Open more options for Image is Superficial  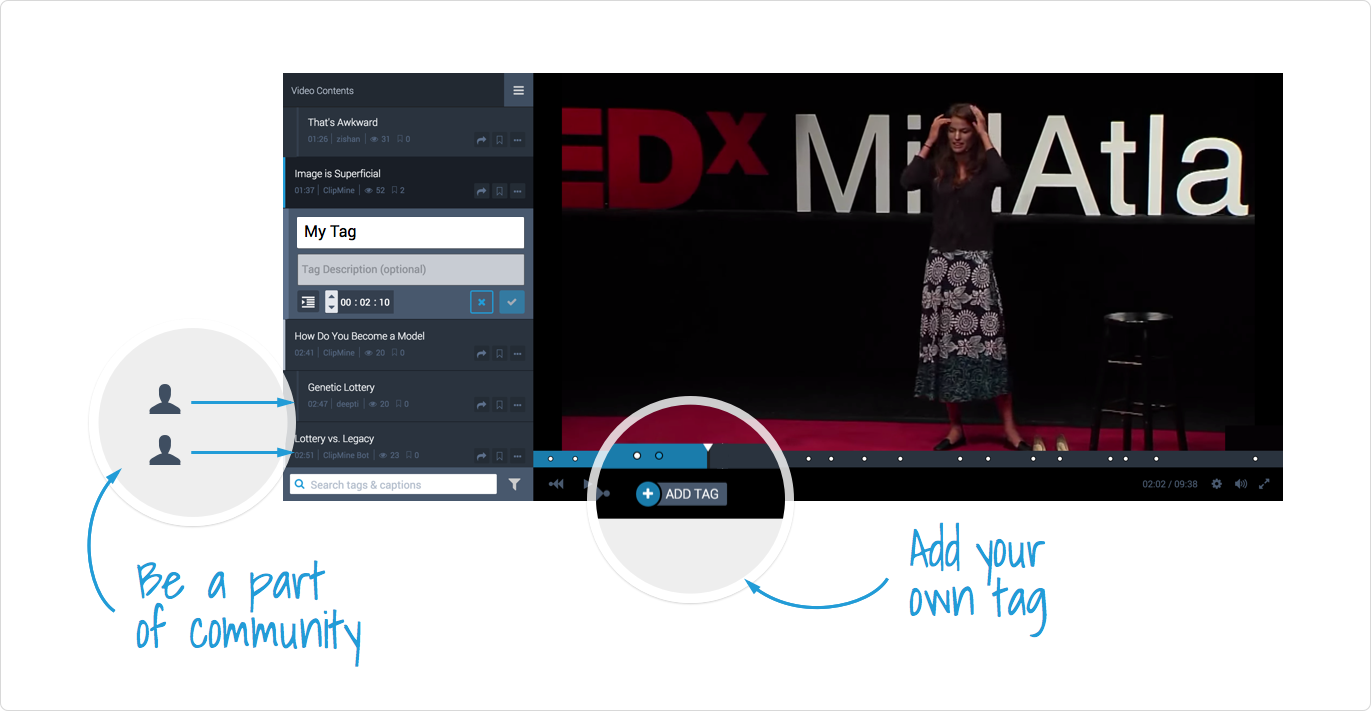517,191
